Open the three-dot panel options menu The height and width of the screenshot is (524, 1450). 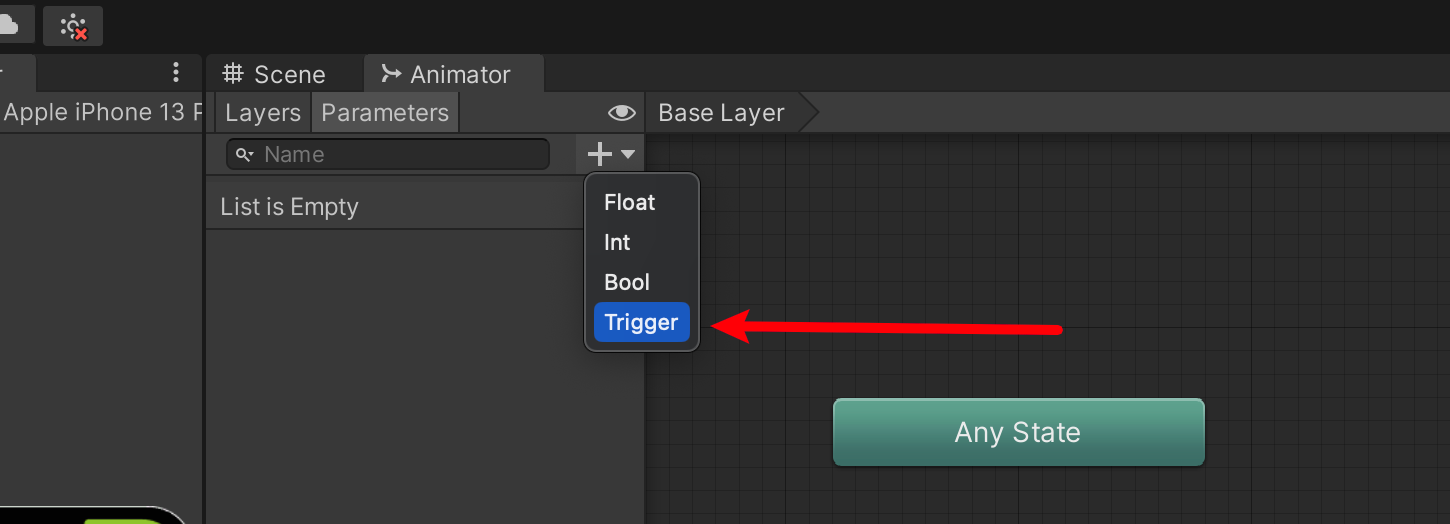tap(176, 72)
